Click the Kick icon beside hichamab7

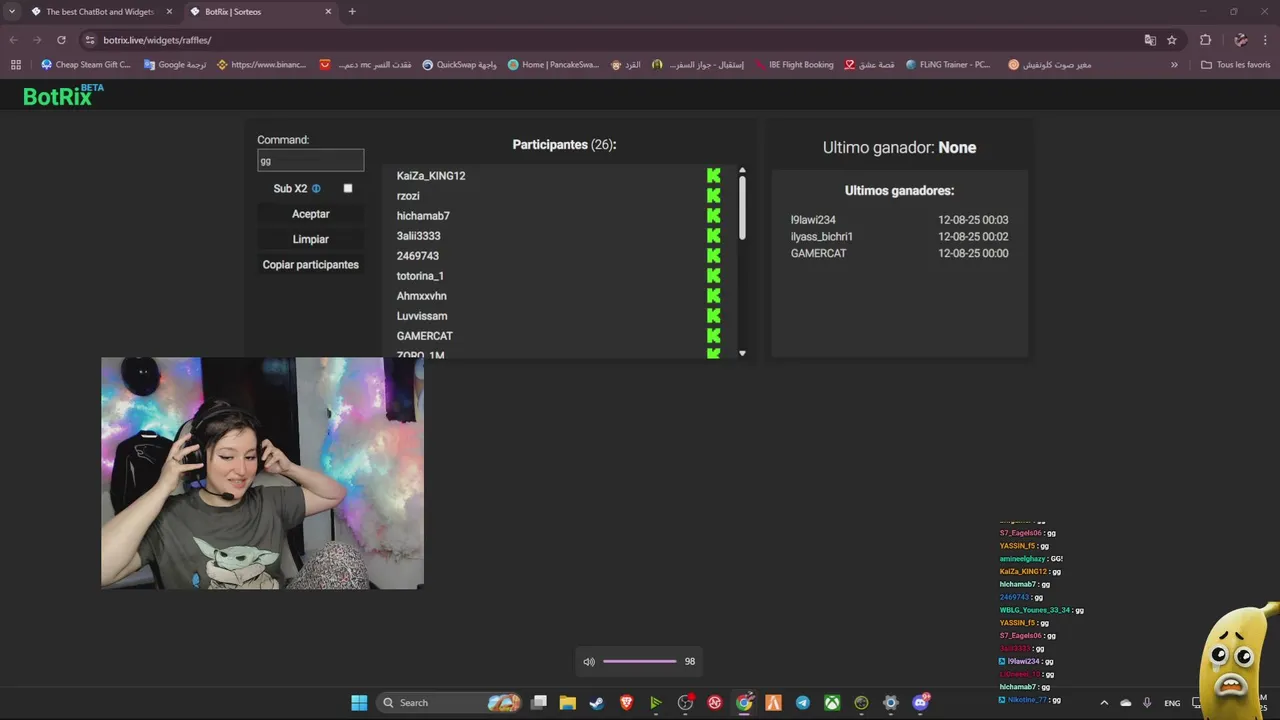click(713, 215)
